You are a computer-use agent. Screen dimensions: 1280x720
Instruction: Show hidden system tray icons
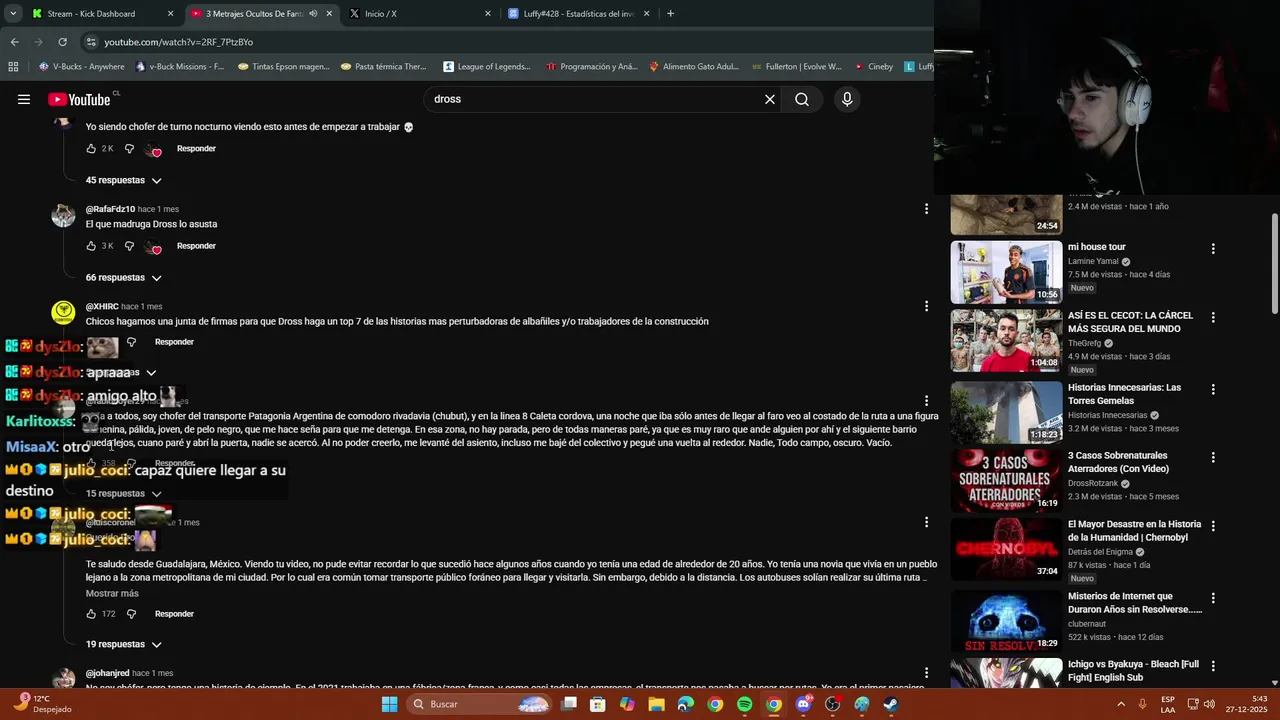click(x=1121, y=704)
